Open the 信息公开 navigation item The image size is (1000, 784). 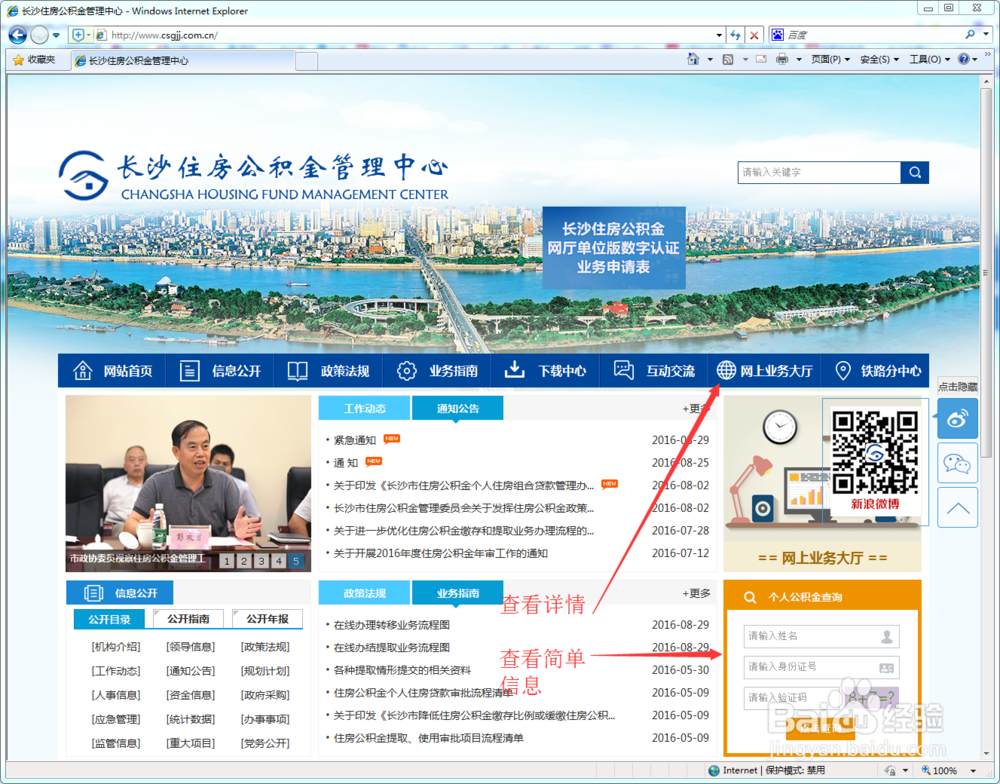220,371
